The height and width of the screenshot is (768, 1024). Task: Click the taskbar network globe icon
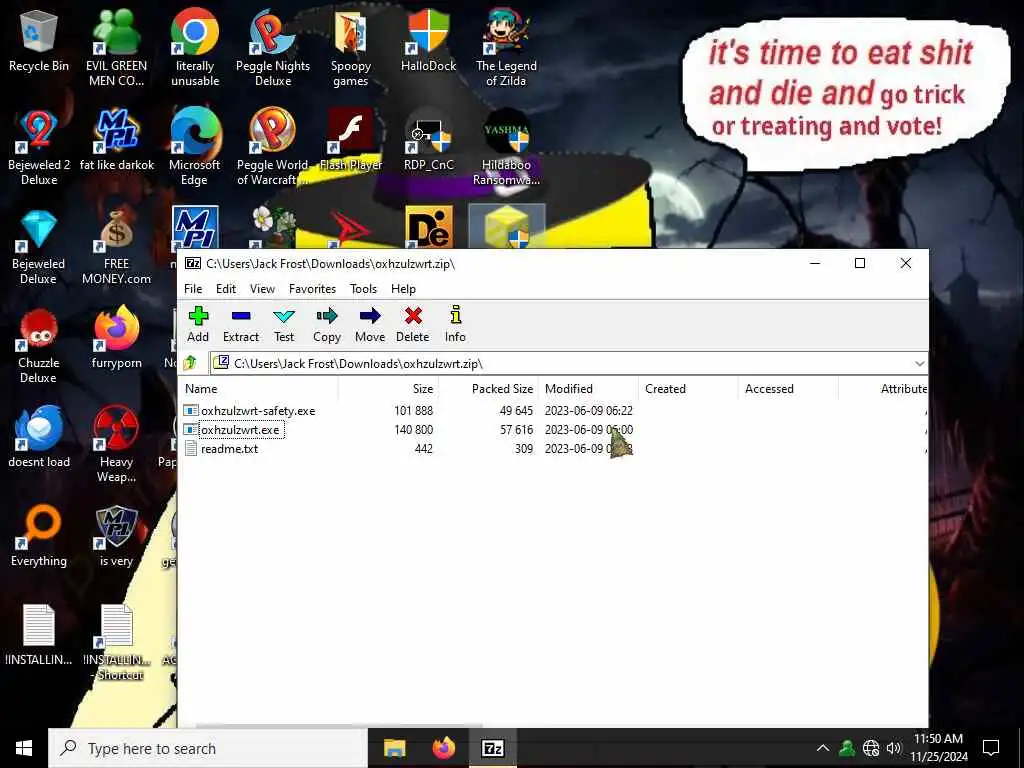[x=871, y=748]
